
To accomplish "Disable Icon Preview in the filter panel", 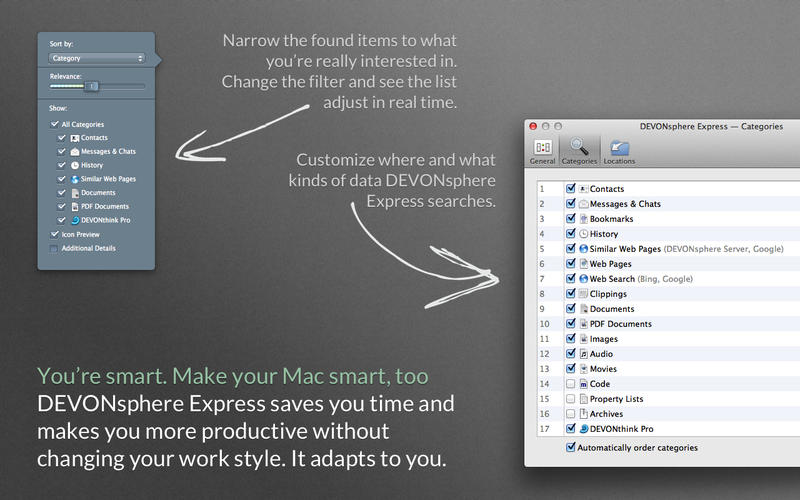I will (54, 234).
